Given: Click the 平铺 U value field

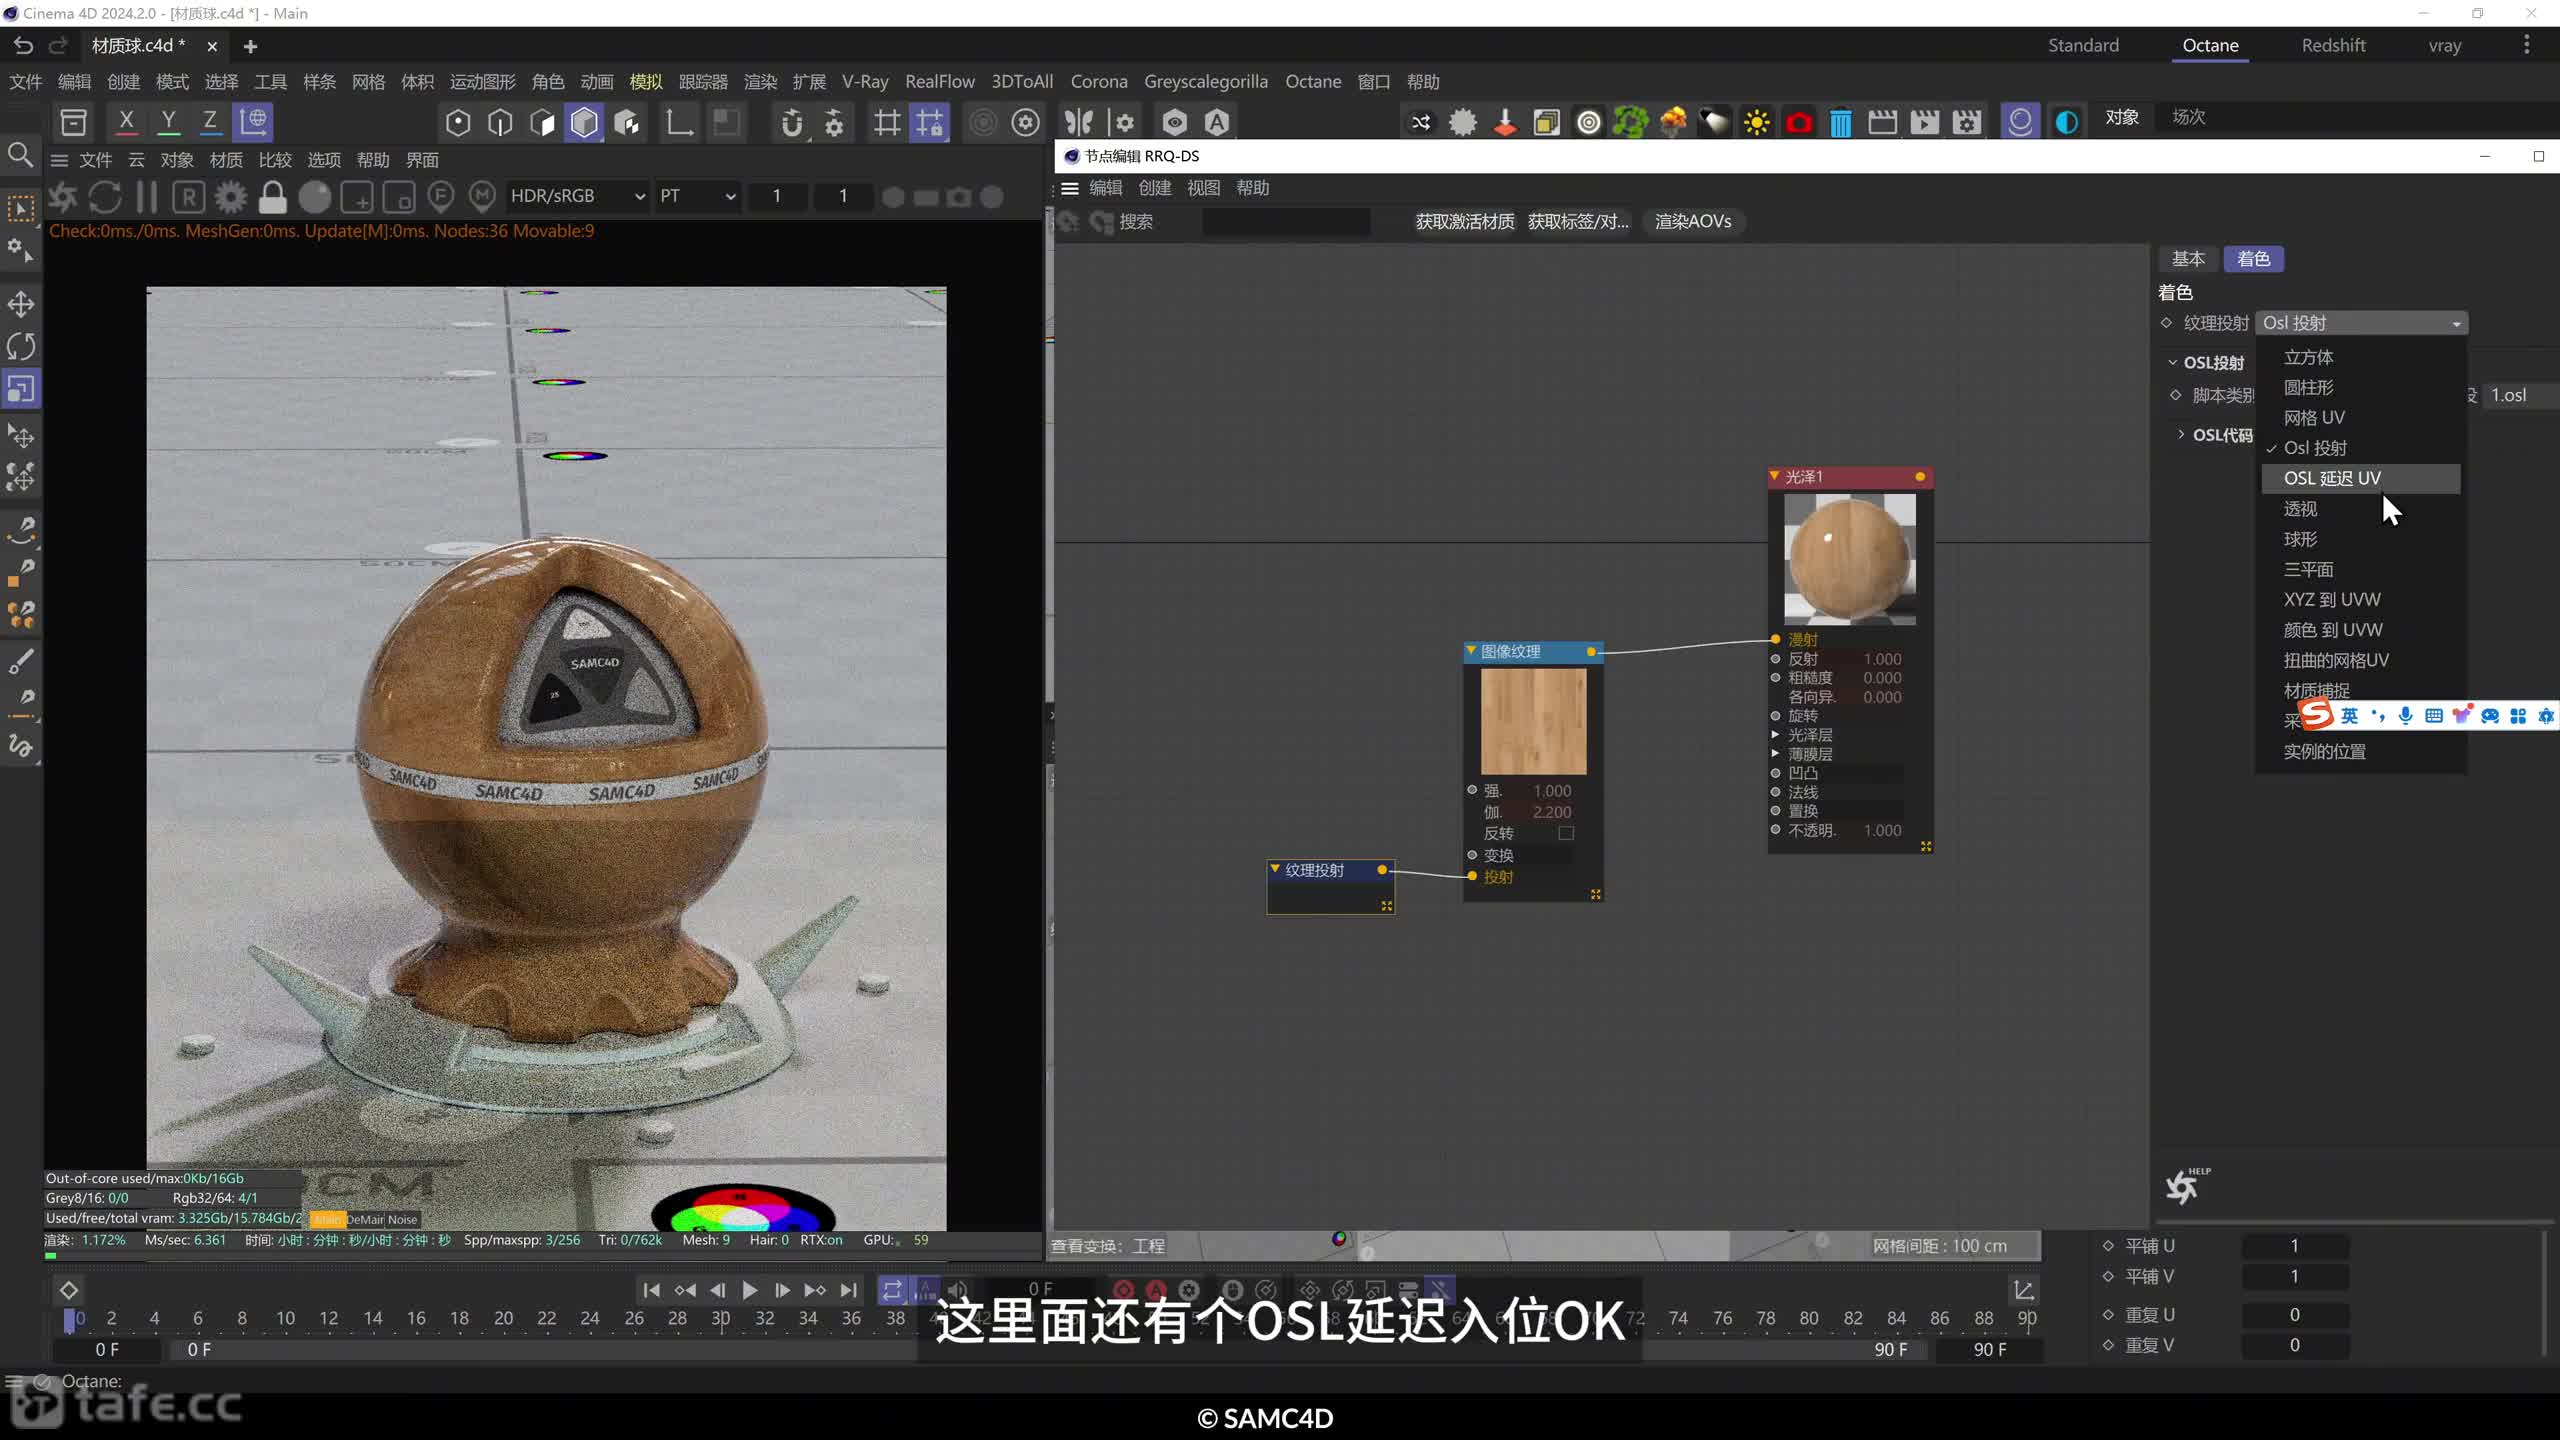Looking at the screenshot, I should (2295, 1246).
